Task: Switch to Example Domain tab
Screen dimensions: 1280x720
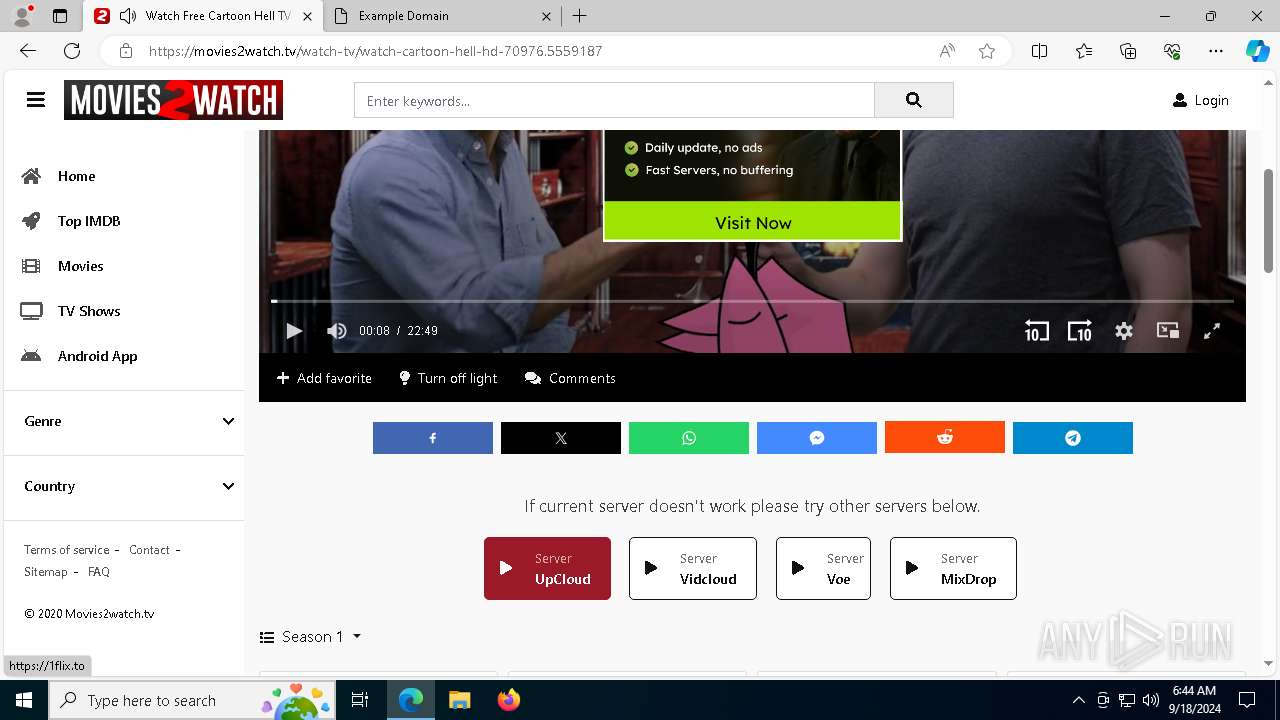Action: pyautogui.click(x=444, y=16)
